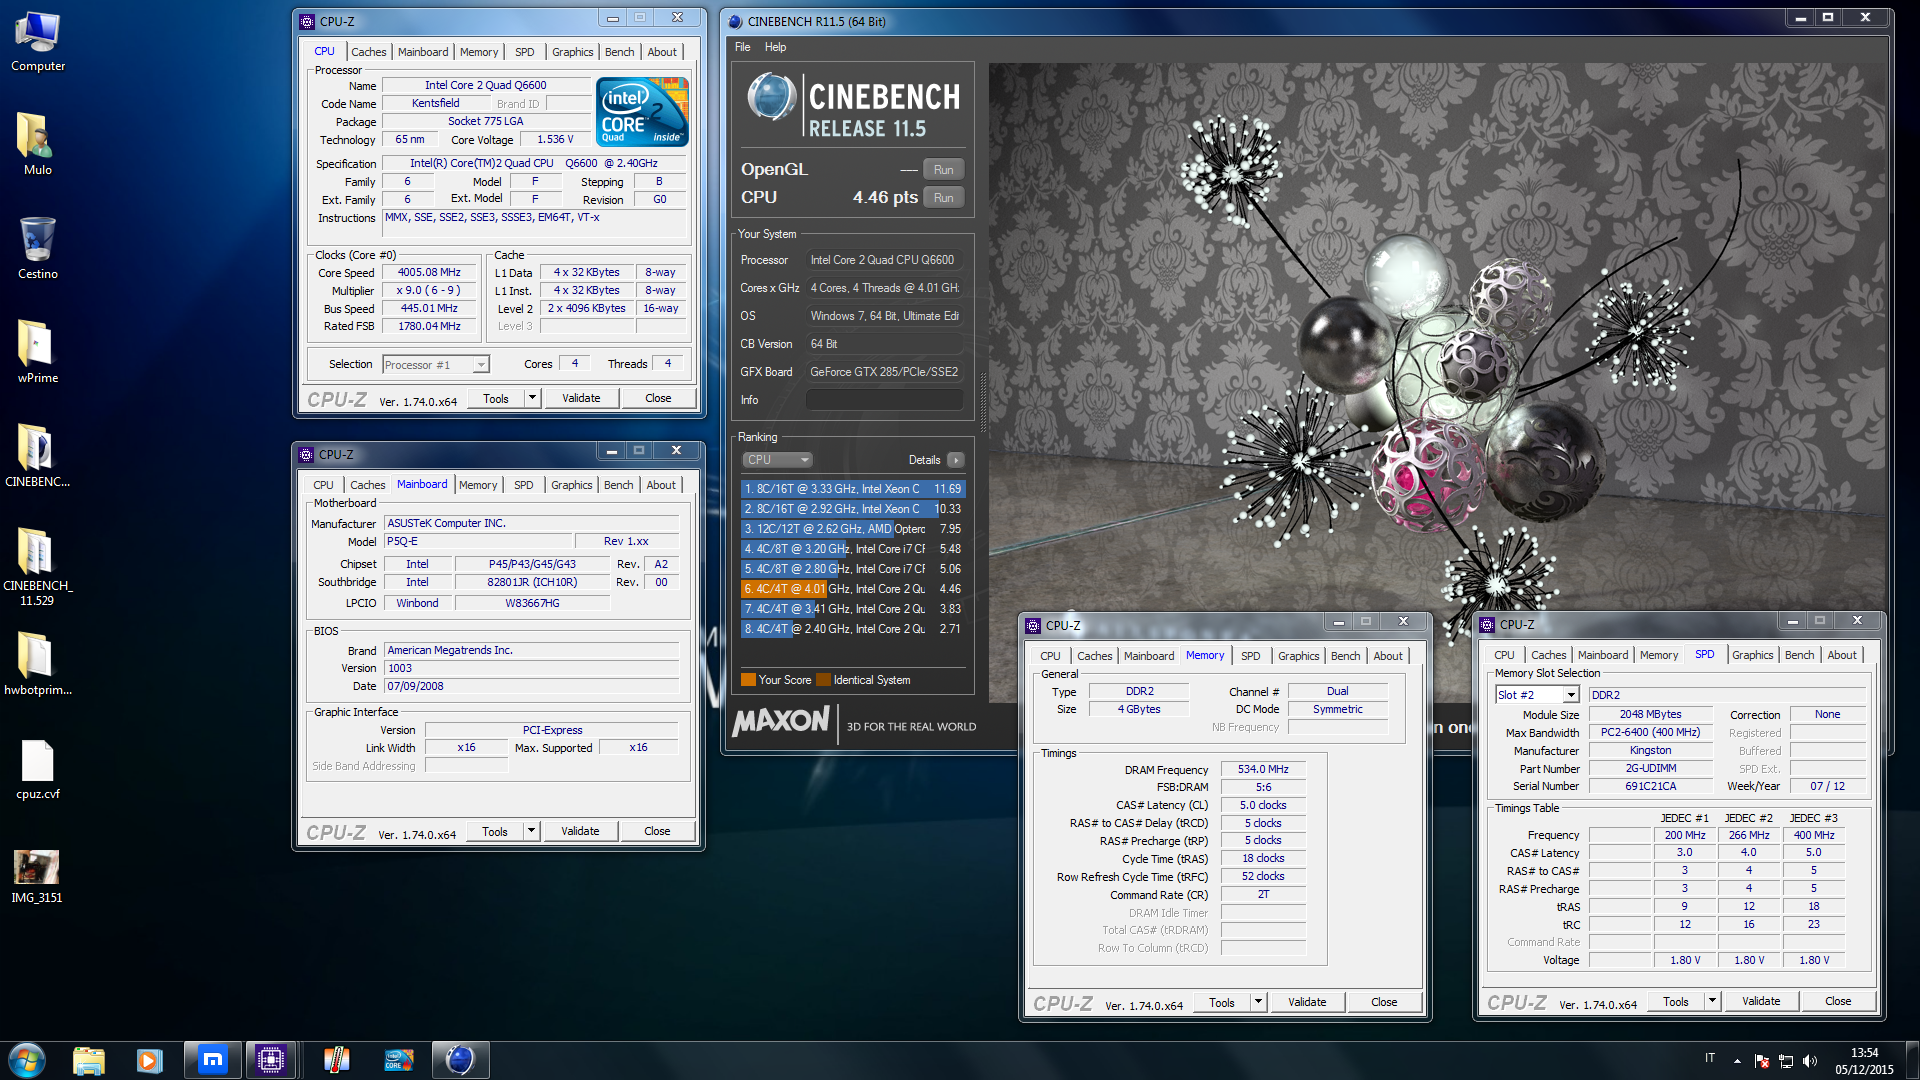Image resolution: width=1920 pixels, height=1080 pixels.
Task: Click Close in Mainboard CPU-Z window
Action: (x=657, y=831)
